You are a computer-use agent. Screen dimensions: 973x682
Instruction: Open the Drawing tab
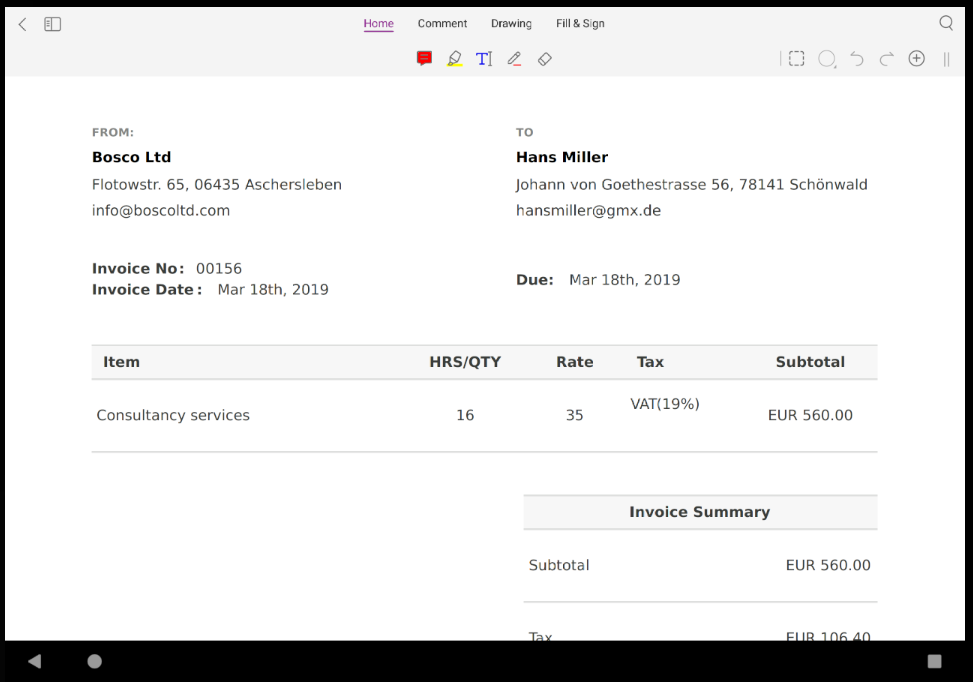click(511, 23)
